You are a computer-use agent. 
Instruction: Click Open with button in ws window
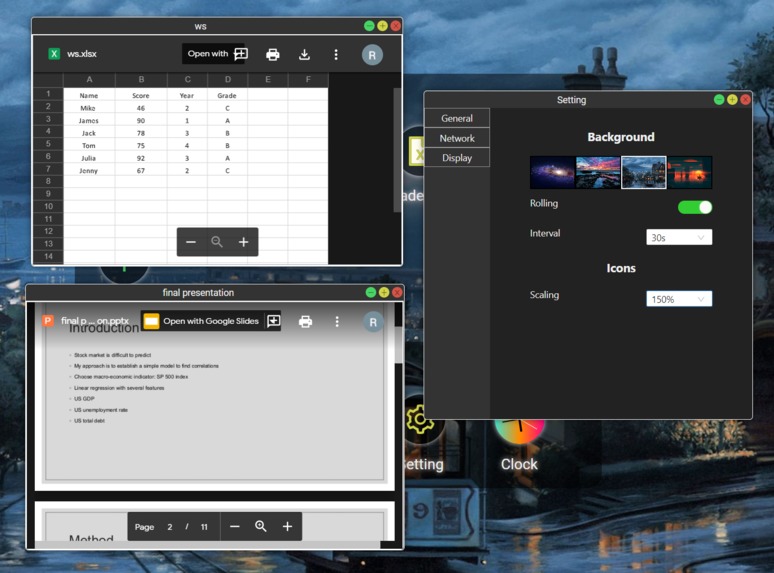[208, 54]
